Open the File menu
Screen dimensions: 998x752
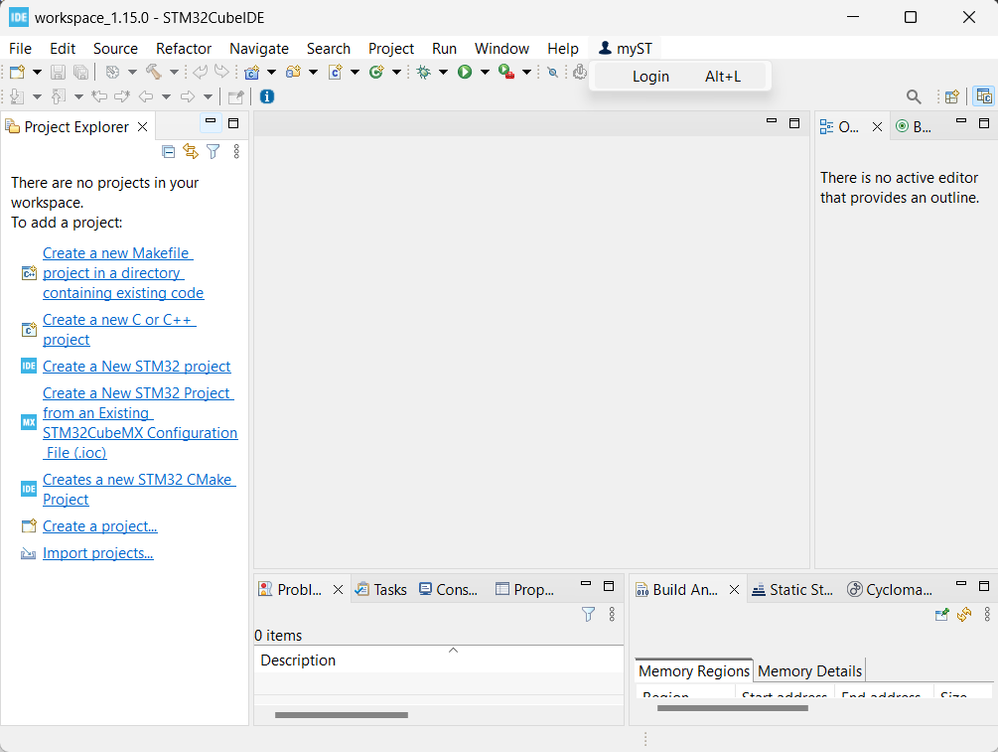click(x=20, y=48)
